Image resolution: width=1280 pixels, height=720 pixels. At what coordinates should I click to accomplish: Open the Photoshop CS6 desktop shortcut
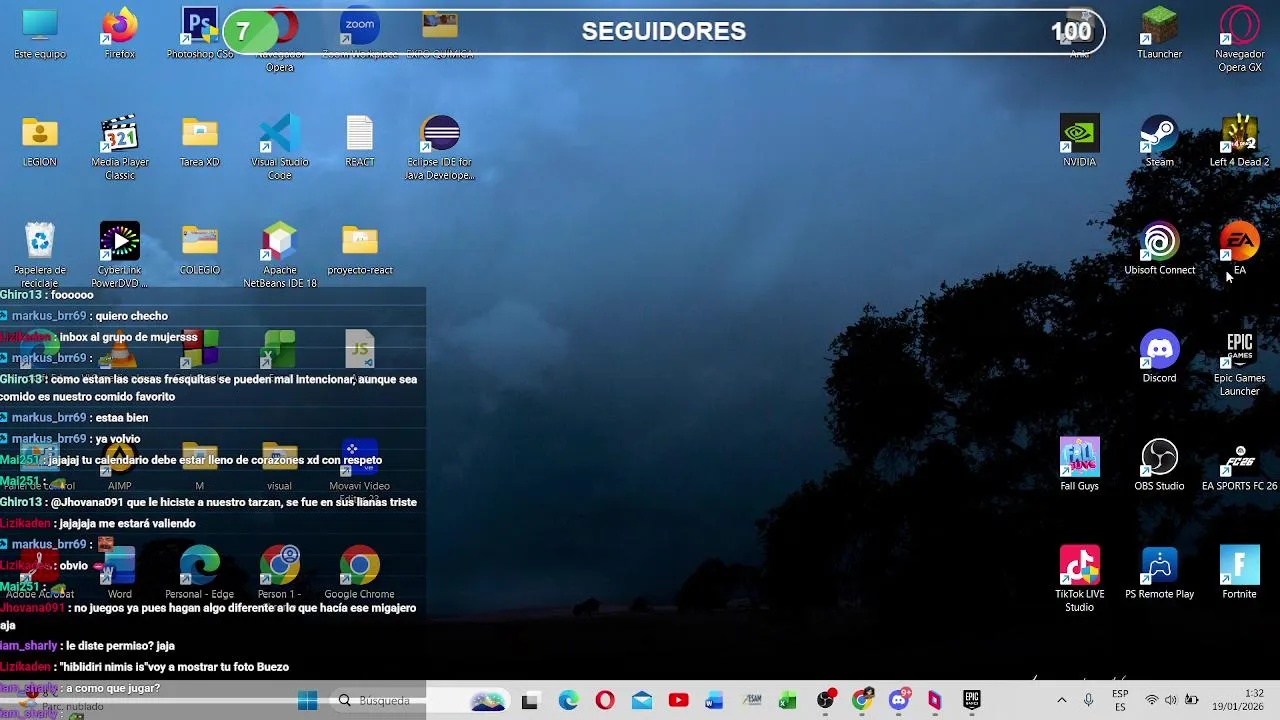click(200, 33)
